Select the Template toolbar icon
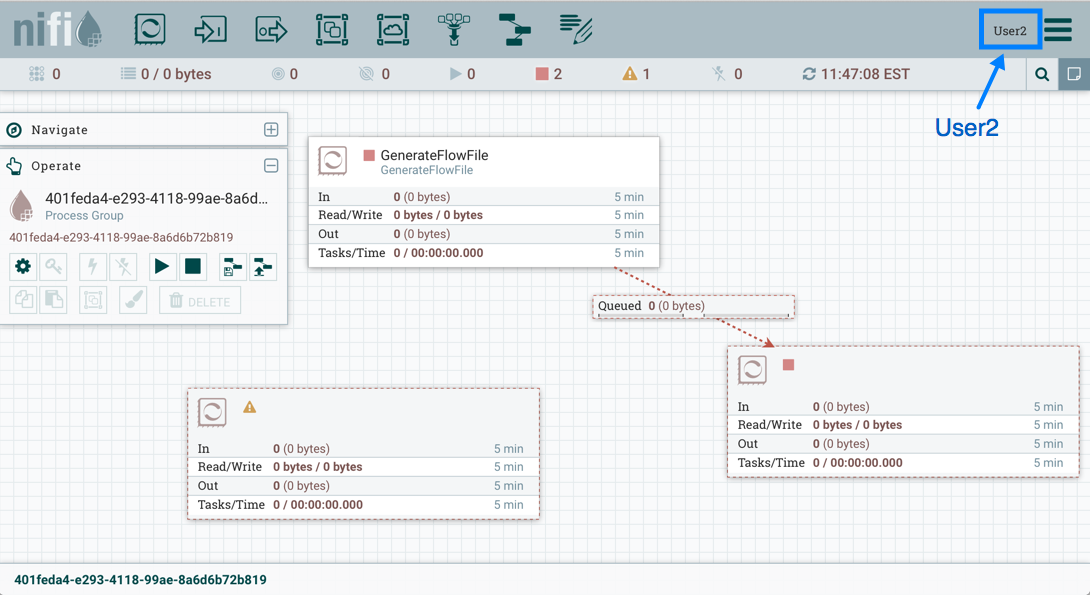This screenshot has width=1090, height=595. [x=515, y=29]
